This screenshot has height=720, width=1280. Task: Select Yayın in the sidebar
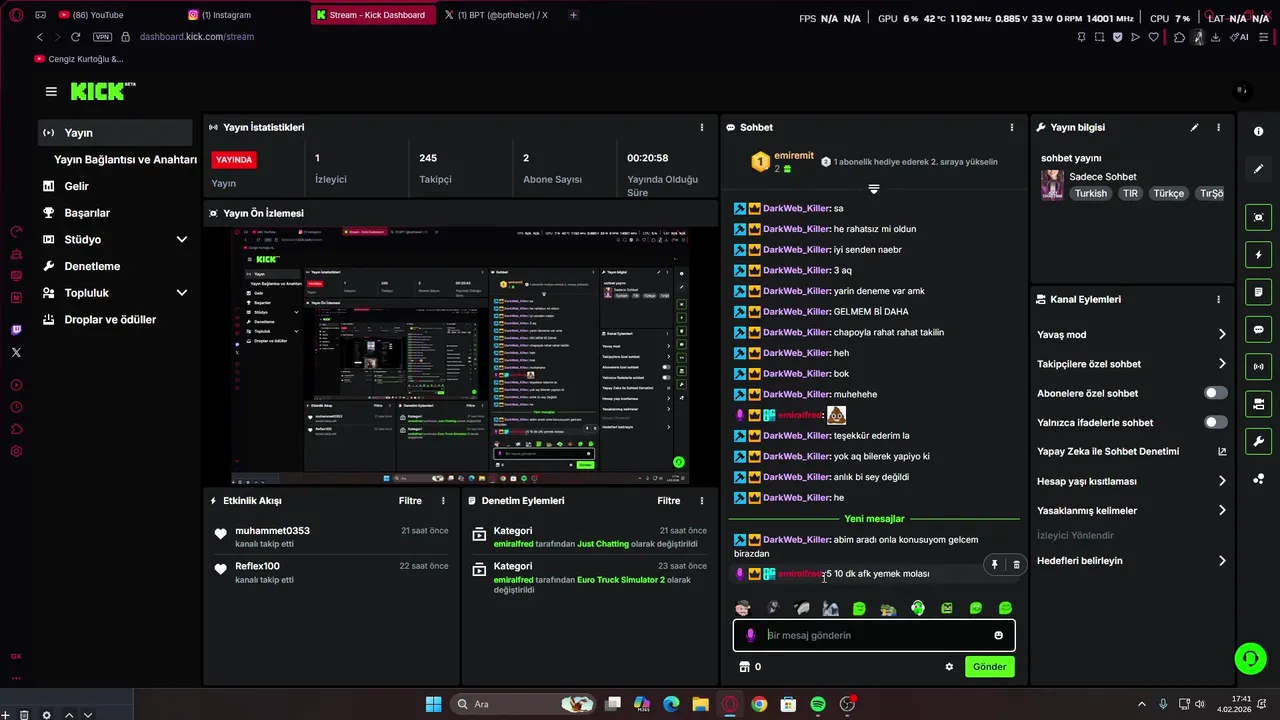coord(115,133)
